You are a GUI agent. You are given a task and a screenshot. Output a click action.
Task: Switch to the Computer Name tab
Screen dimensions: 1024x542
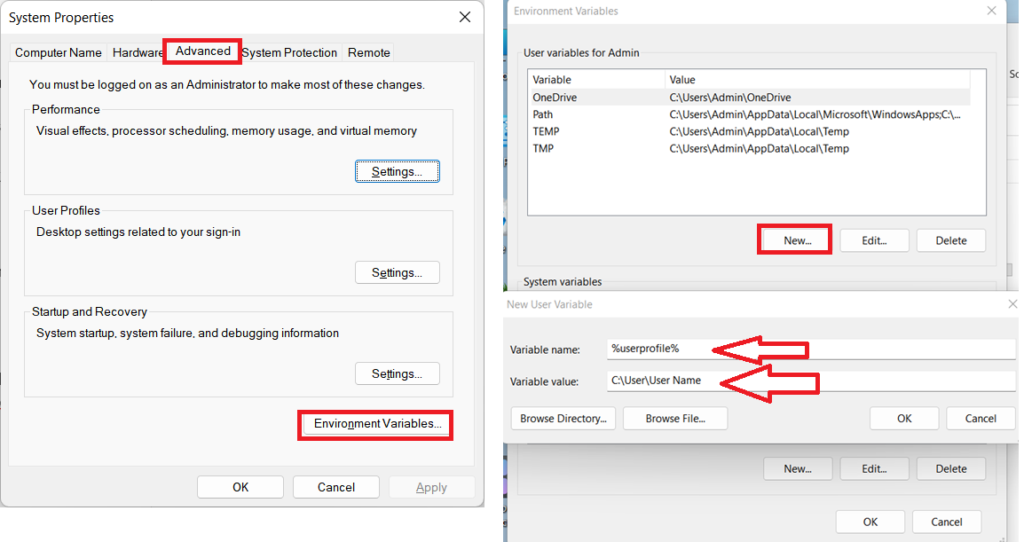[x=58, y=53]
